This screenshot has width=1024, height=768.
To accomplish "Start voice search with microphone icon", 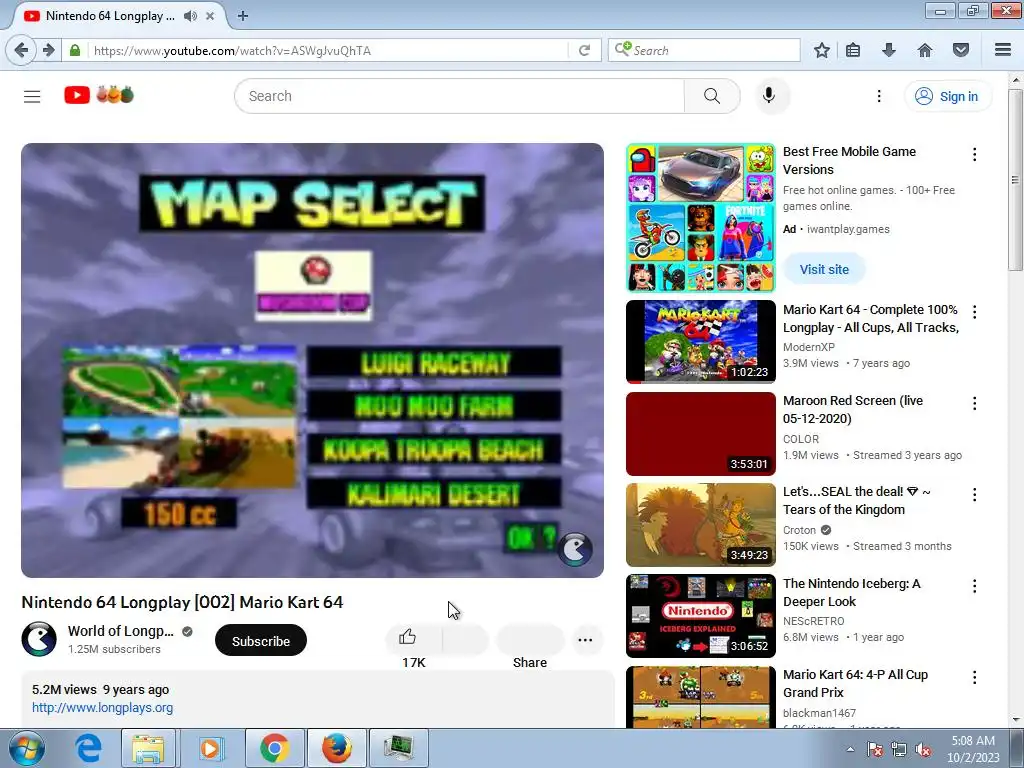I will coord(769,95).
